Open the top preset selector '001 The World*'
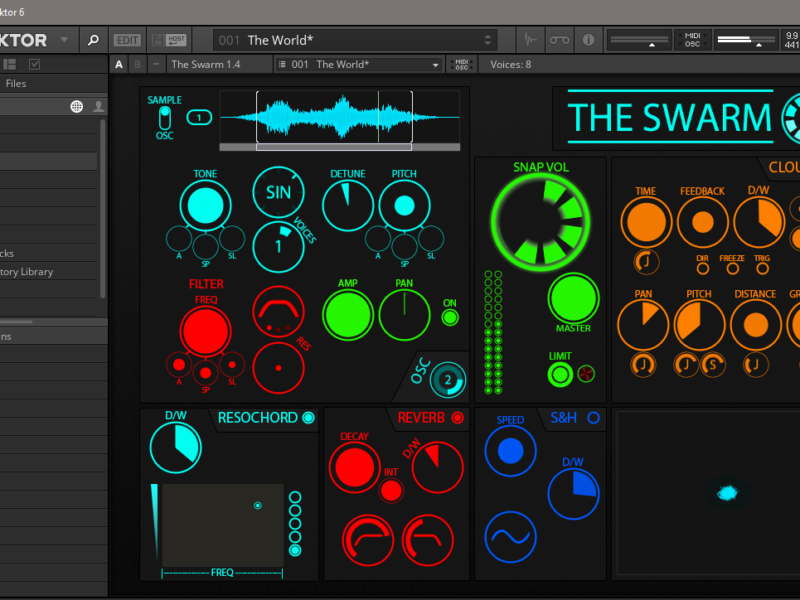The image size is (800, 600). pos(356,40)
